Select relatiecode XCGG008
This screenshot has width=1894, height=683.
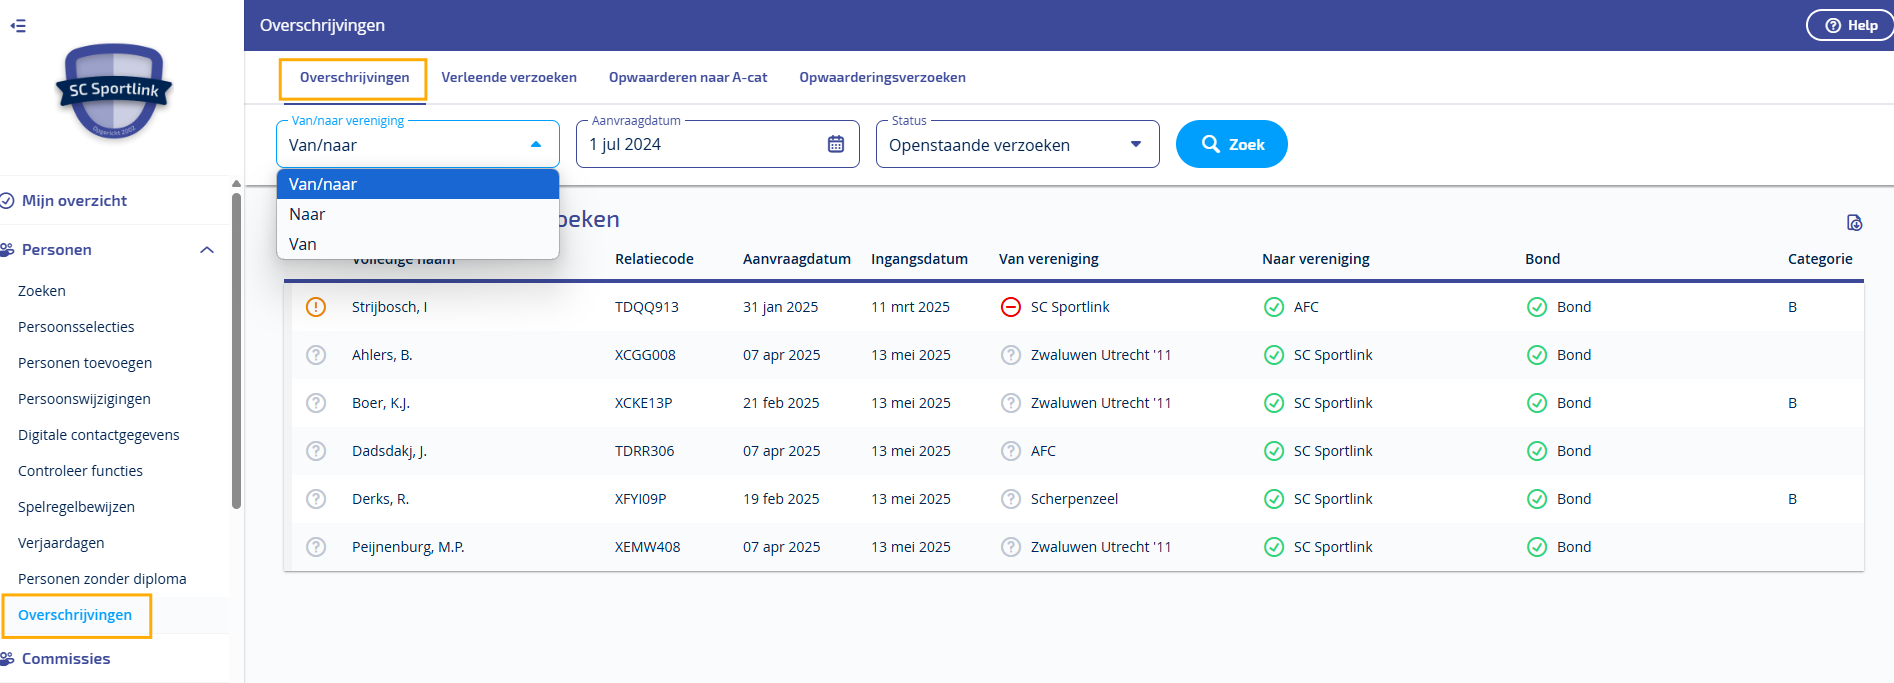(645, 355)
